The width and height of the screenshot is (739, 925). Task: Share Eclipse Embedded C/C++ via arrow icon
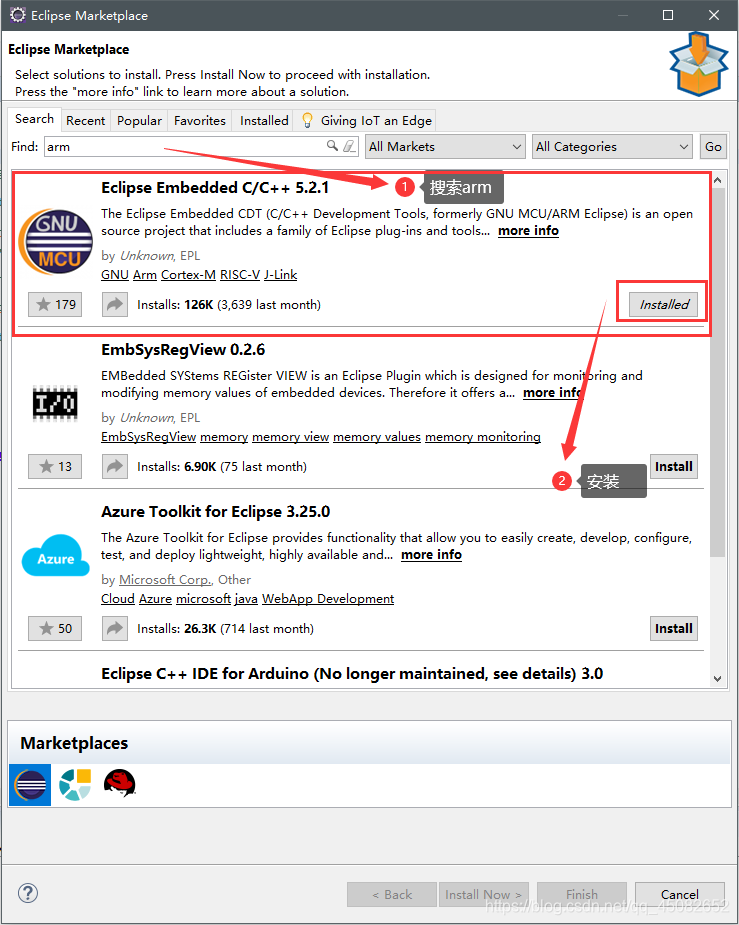pyautogui.click(x=114, y=304)
